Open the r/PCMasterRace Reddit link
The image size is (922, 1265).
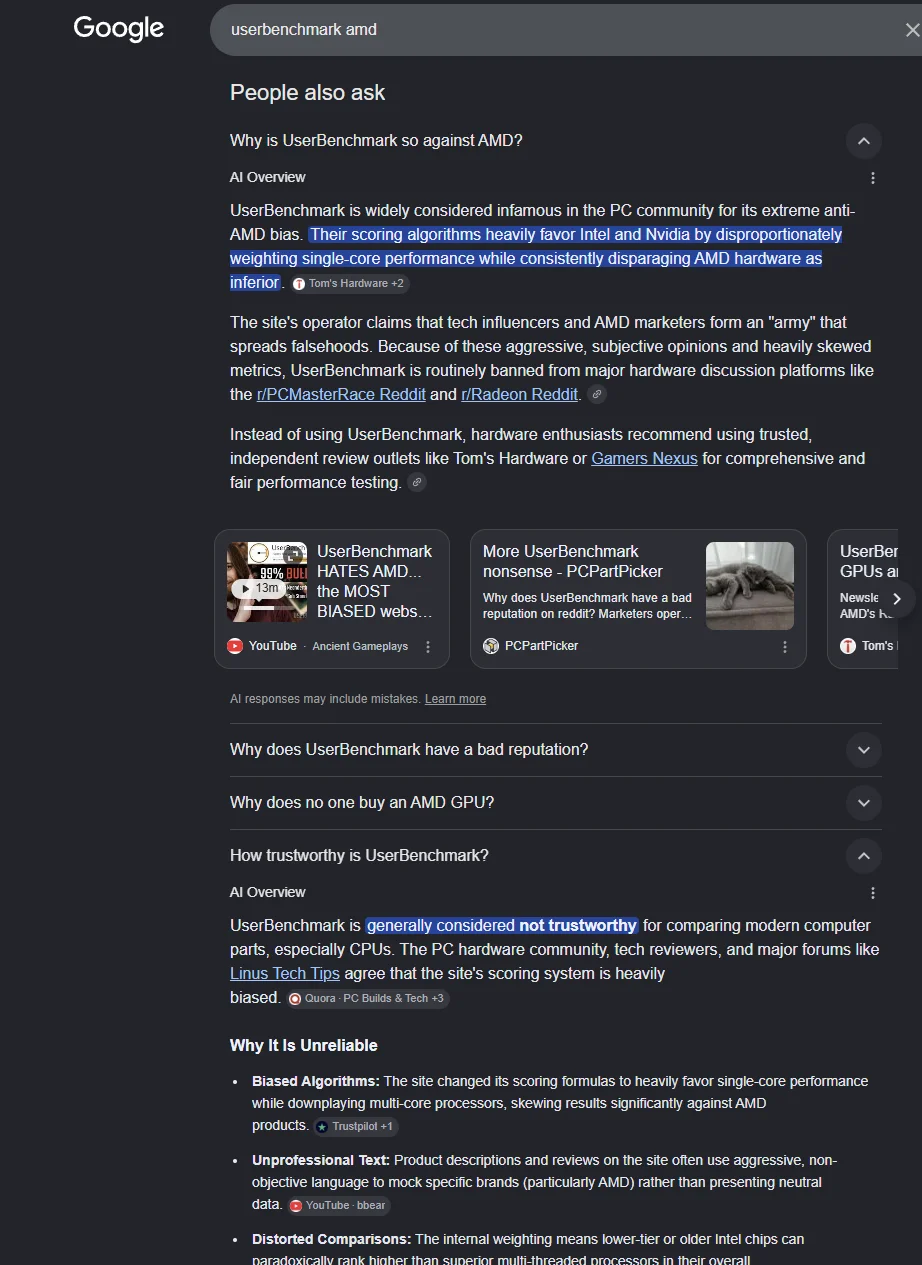pos(341,394)
